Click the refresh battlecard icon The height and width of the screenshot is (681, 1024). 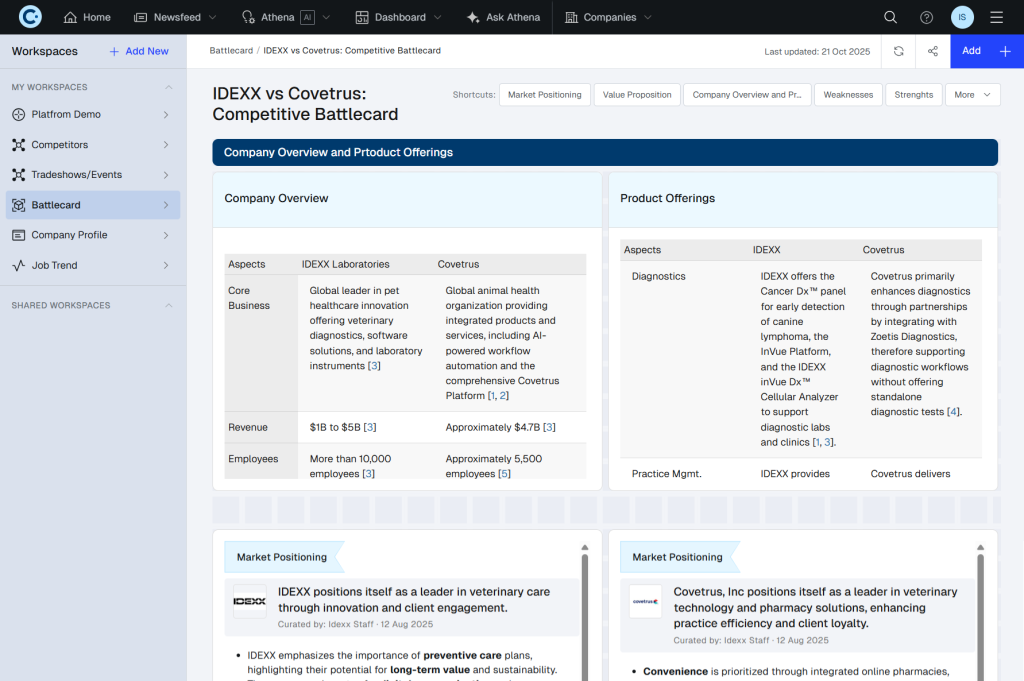tap(898, 51)
